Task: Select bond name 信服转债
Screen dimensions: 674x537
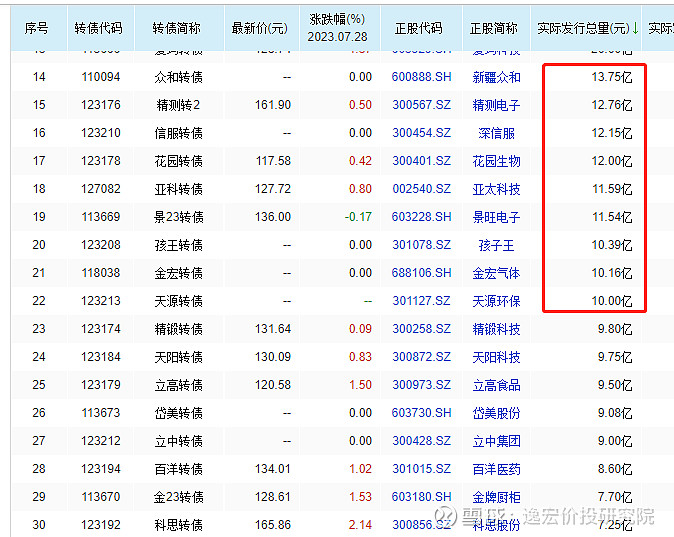Action: 178,133
